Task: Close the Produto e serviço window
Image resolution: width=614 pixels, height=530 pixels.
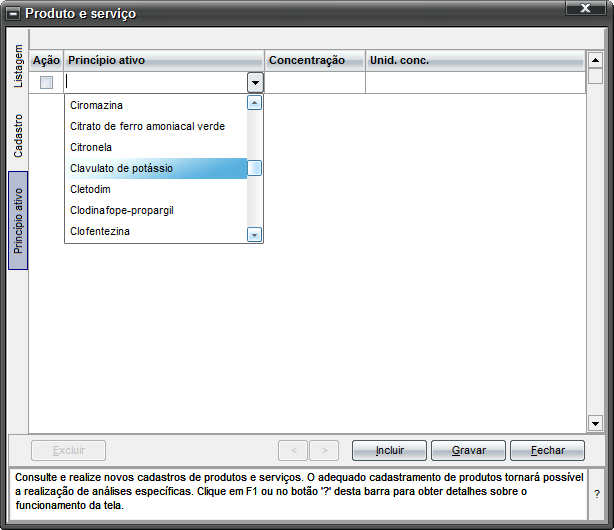Action: tap(585, 8)
